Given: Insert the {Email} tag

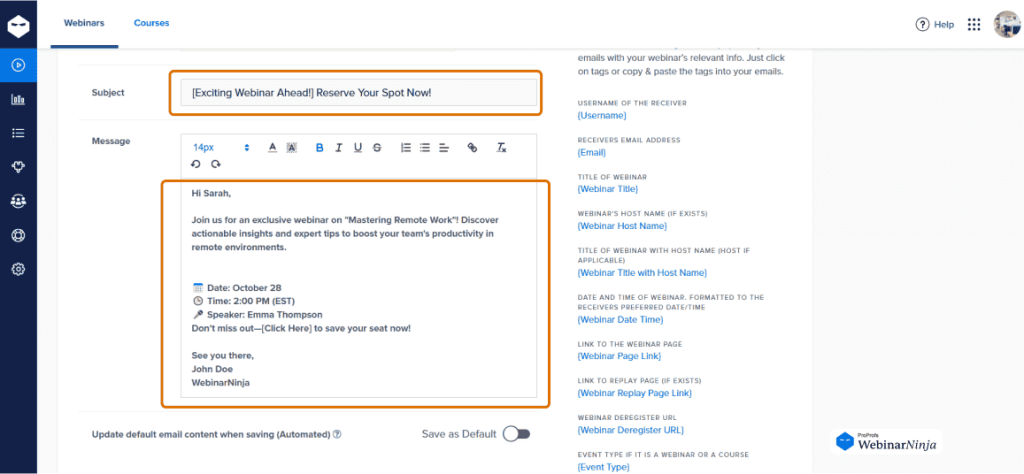Looking at the screenshot, I should [x=592, y=152].
